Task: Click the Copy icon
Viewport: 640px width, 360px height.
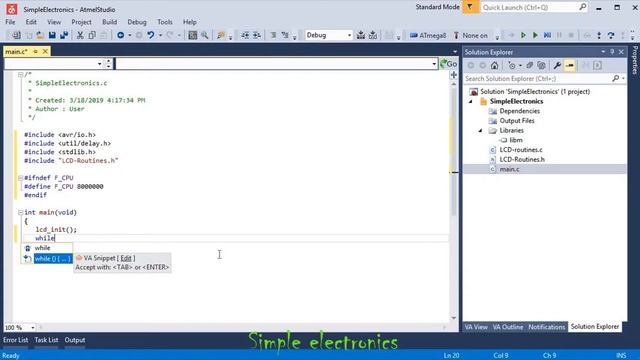Action: [x=92, y=35]
